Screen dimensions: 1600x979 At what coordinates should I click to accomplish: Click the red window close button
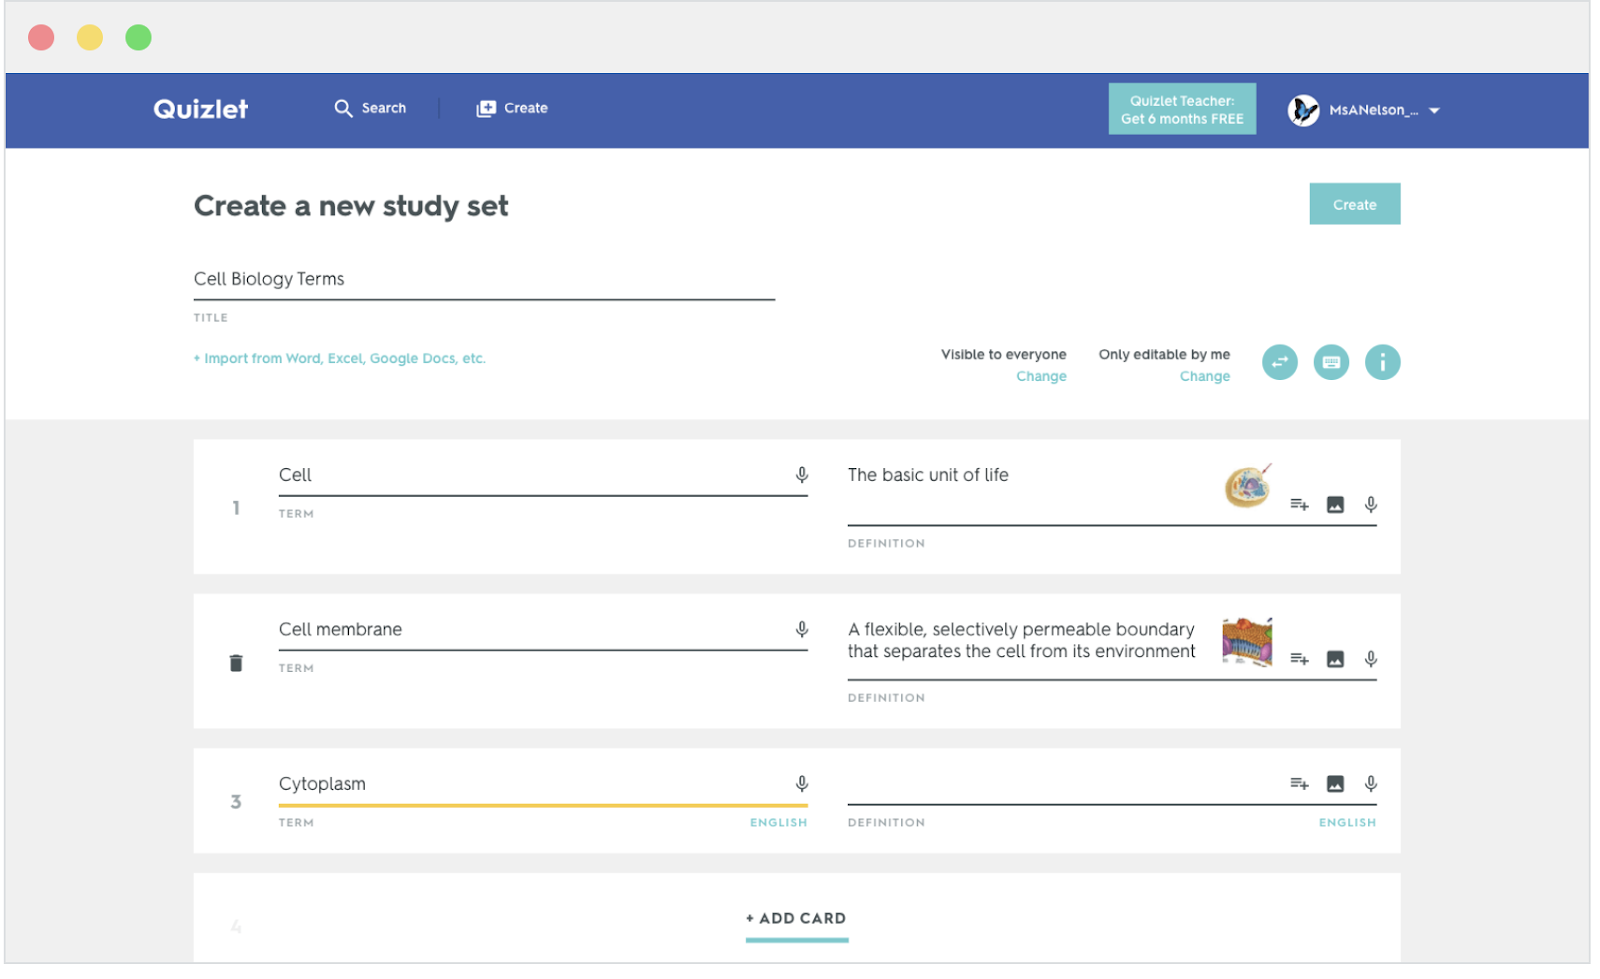tap(41, 37)
